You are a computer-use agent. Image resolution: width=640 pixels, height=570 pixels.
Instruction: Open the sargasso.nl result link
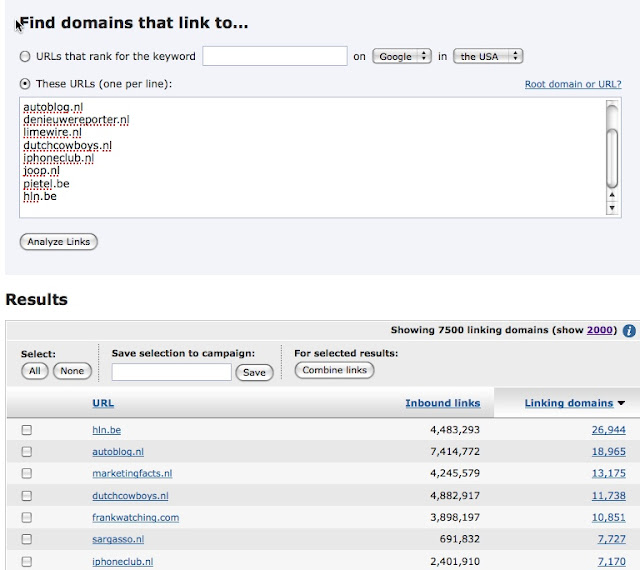click(x=118, y=539)
